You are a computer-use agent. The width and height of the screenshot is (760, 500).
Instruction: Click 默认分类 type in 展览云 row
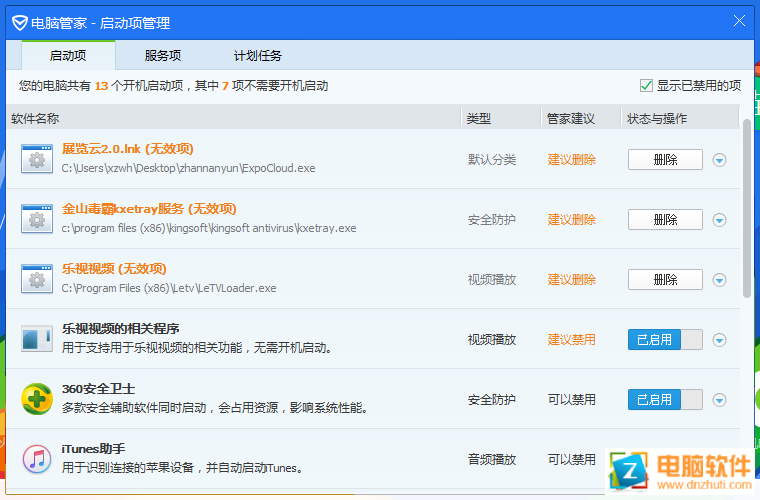point(491,159)
